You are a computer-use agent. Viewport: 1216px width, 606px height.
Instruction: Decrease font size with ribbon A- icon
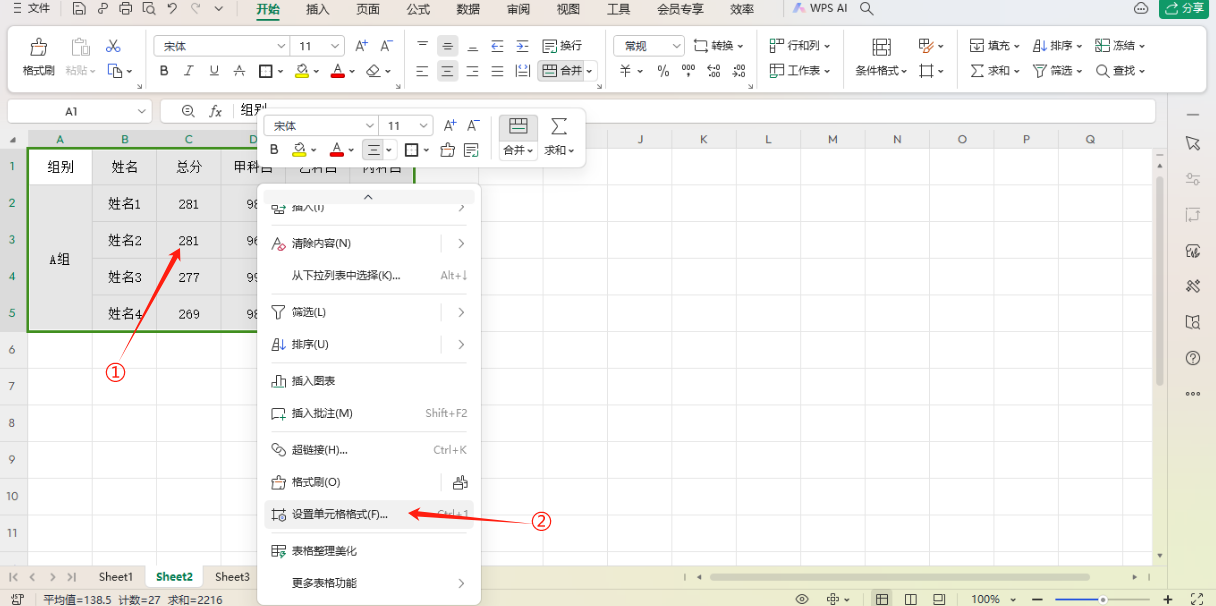[386, 46]
